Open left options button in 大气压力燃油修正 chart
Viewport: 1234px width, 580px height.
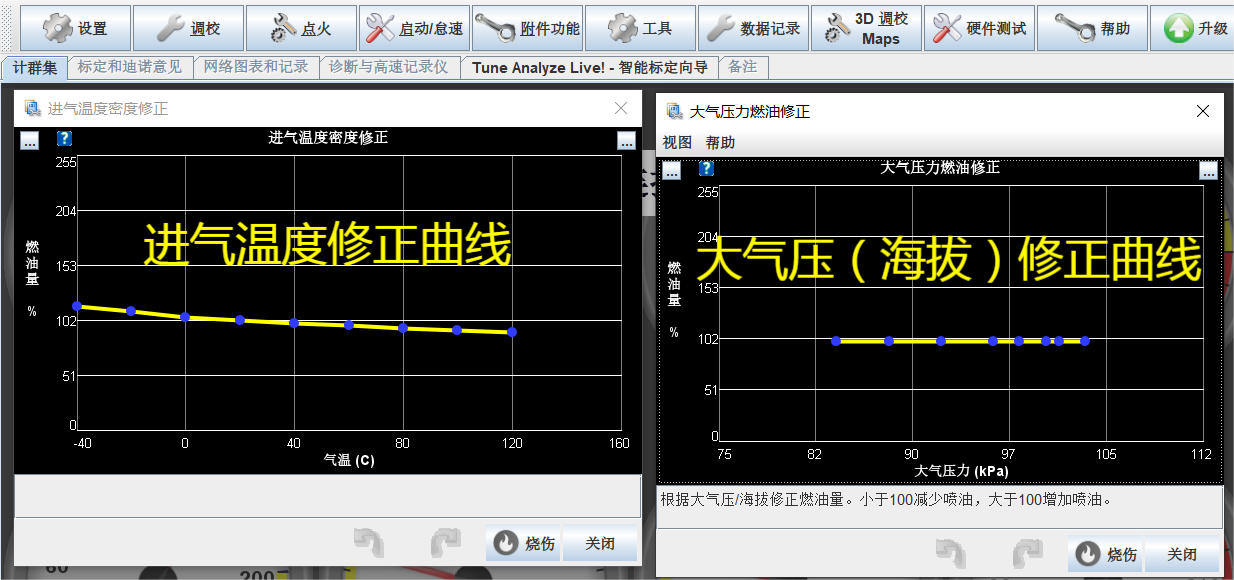pyautogui.click(x=671, y=170)
